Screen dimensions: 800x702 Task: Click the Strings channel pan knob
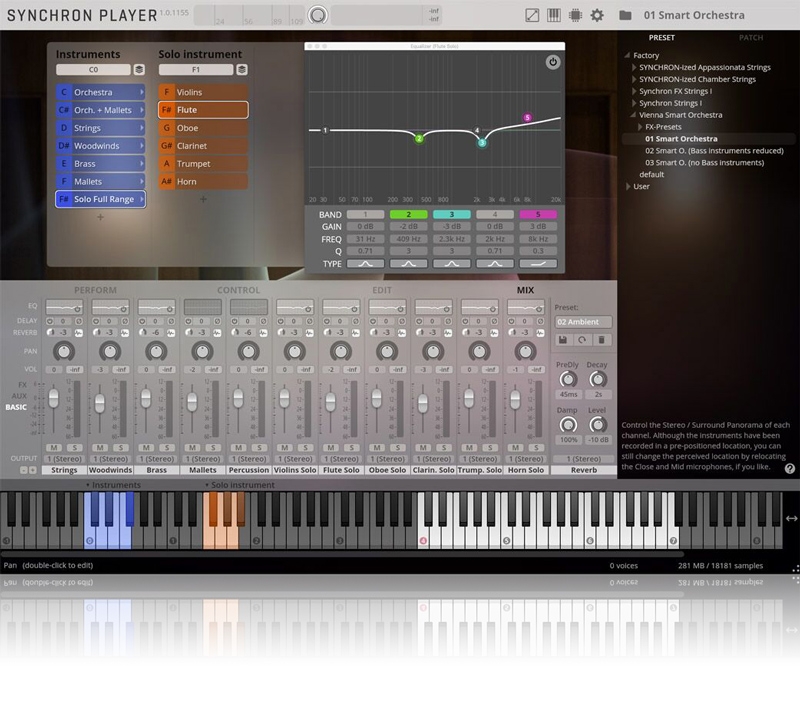tap(64, 351)
